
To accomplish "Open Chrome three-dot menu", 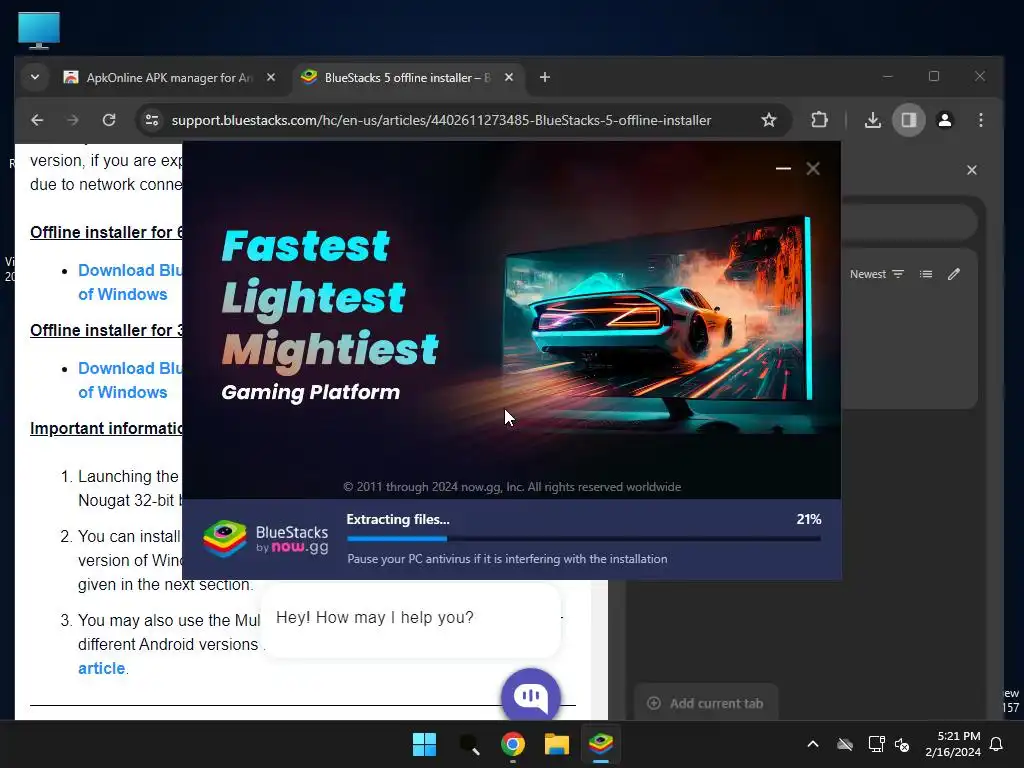I will point(980,120).
